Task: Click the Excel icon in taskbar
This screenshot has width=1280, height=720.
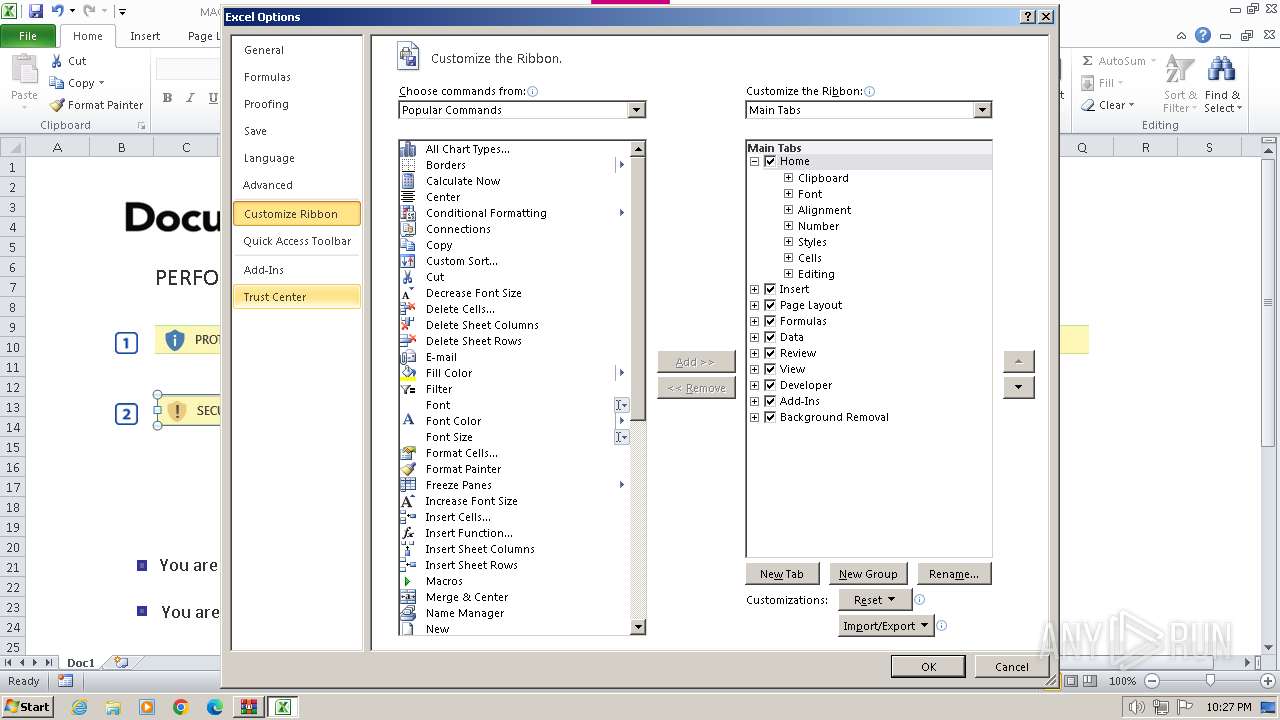Action: coord(283,707)
